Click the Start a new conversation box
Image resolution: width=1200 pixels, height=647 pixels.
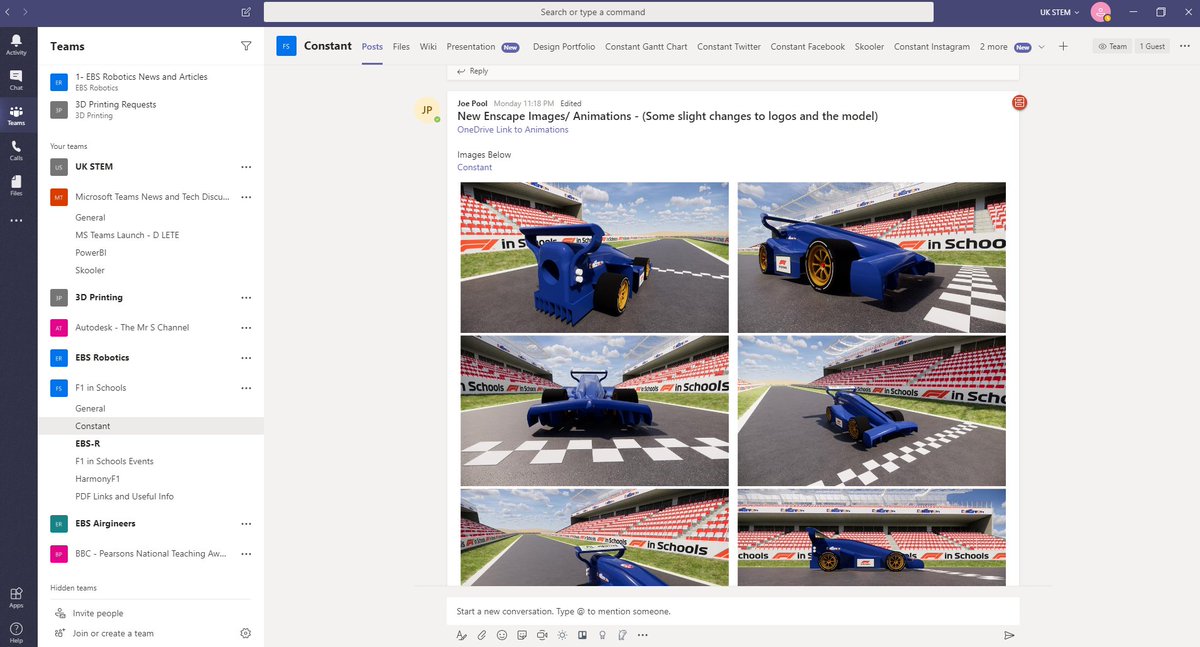click(733, 611)
